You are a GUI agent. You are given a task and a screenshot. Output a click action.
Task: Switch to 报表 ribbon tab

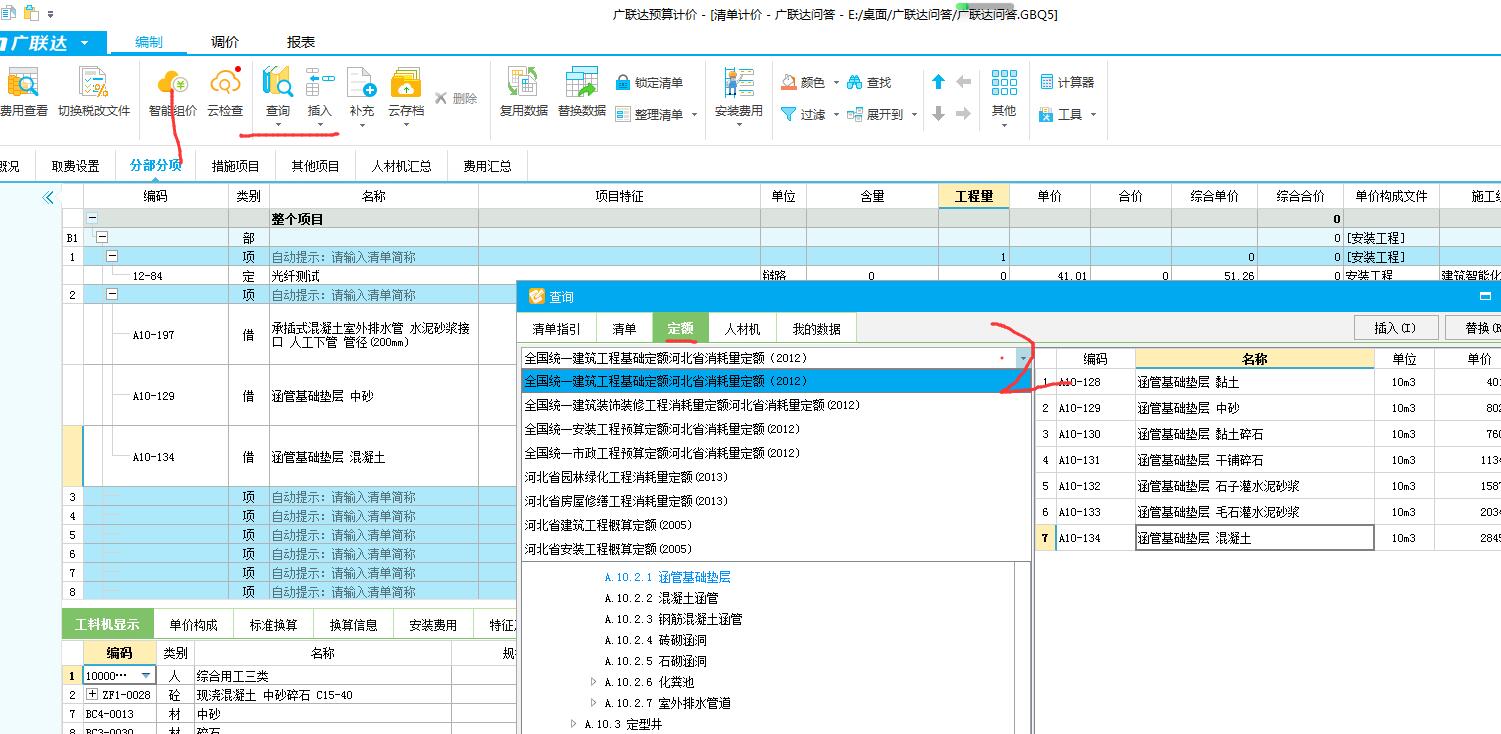(301, 42)
